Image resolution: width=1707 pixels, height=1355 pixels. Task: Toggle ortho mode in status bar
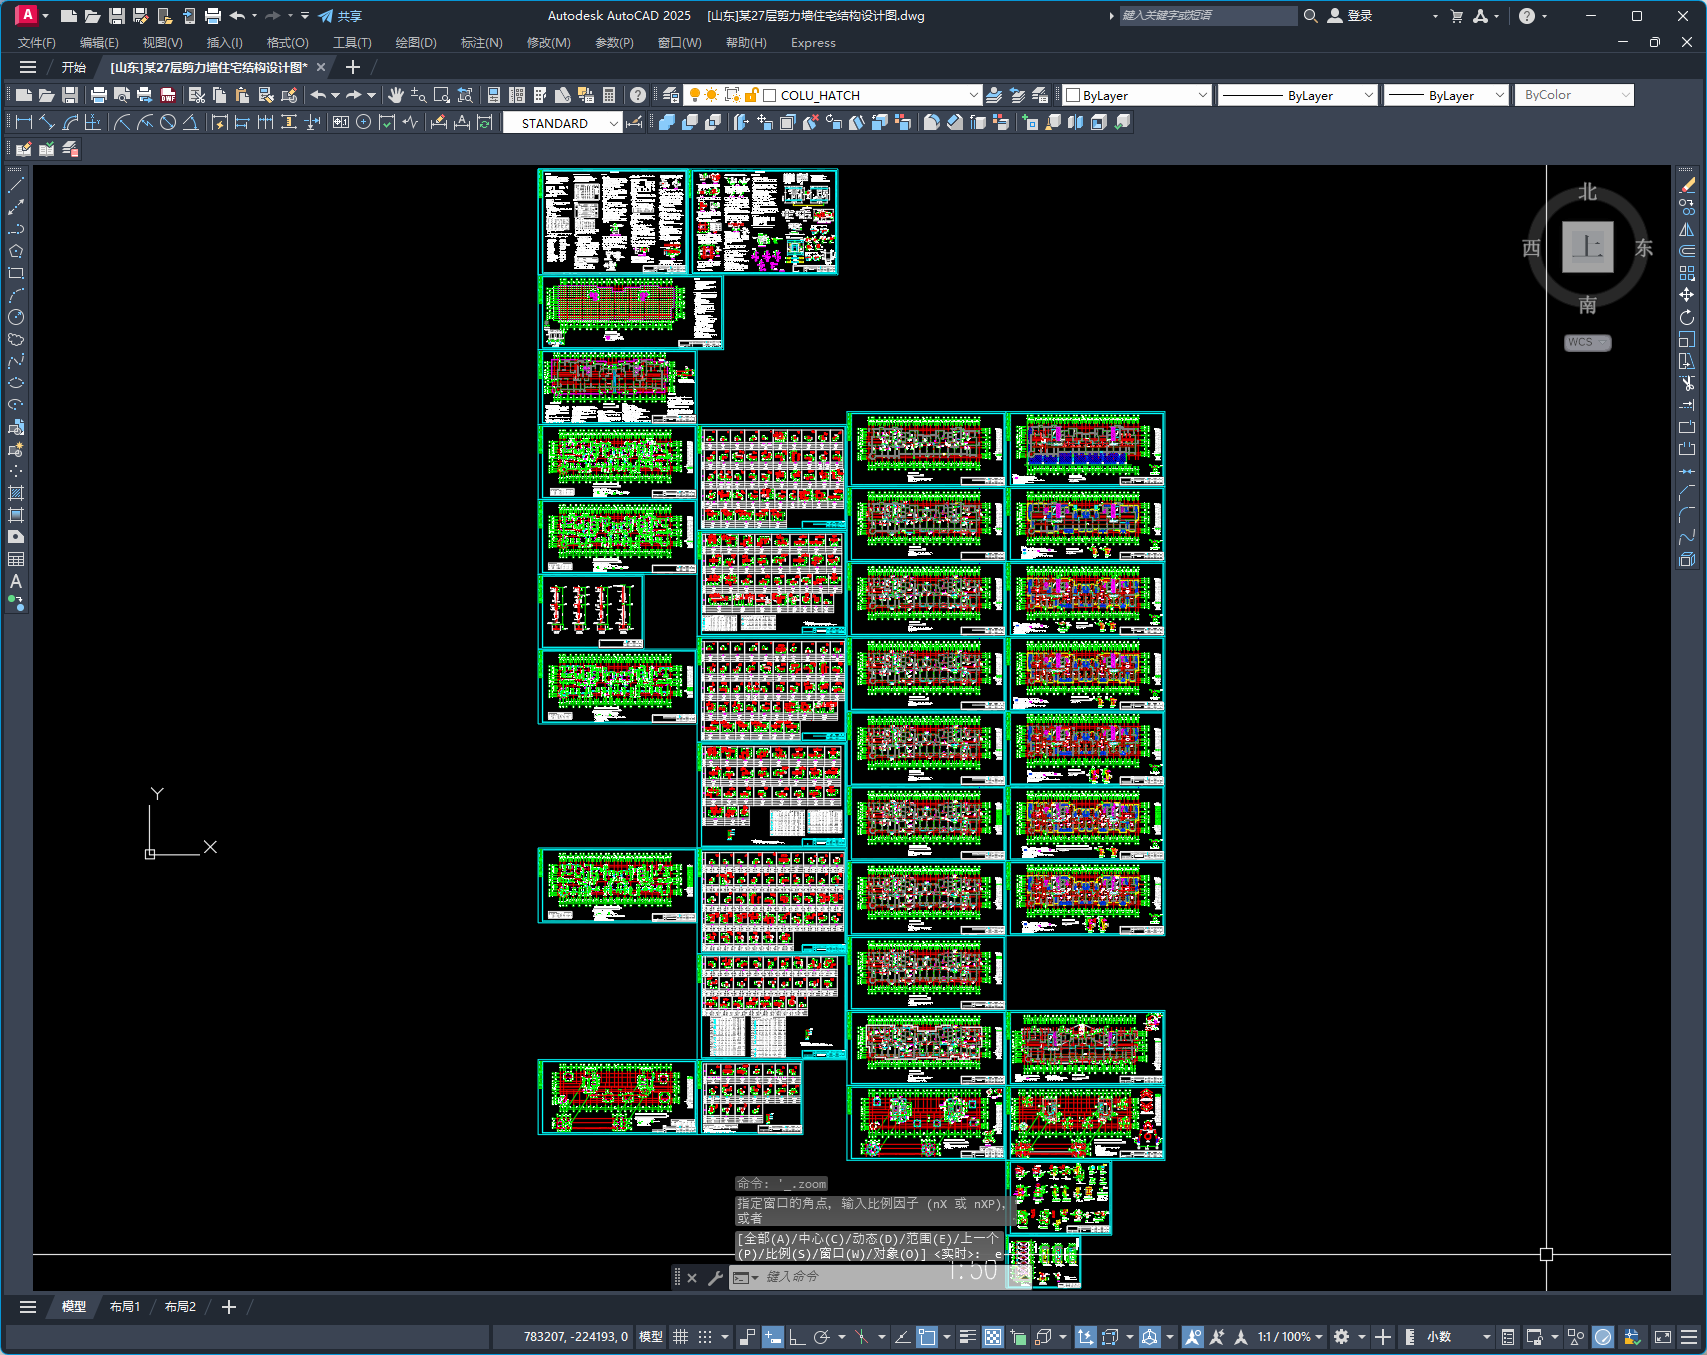pyautogui.click(x=797, y=1337)
